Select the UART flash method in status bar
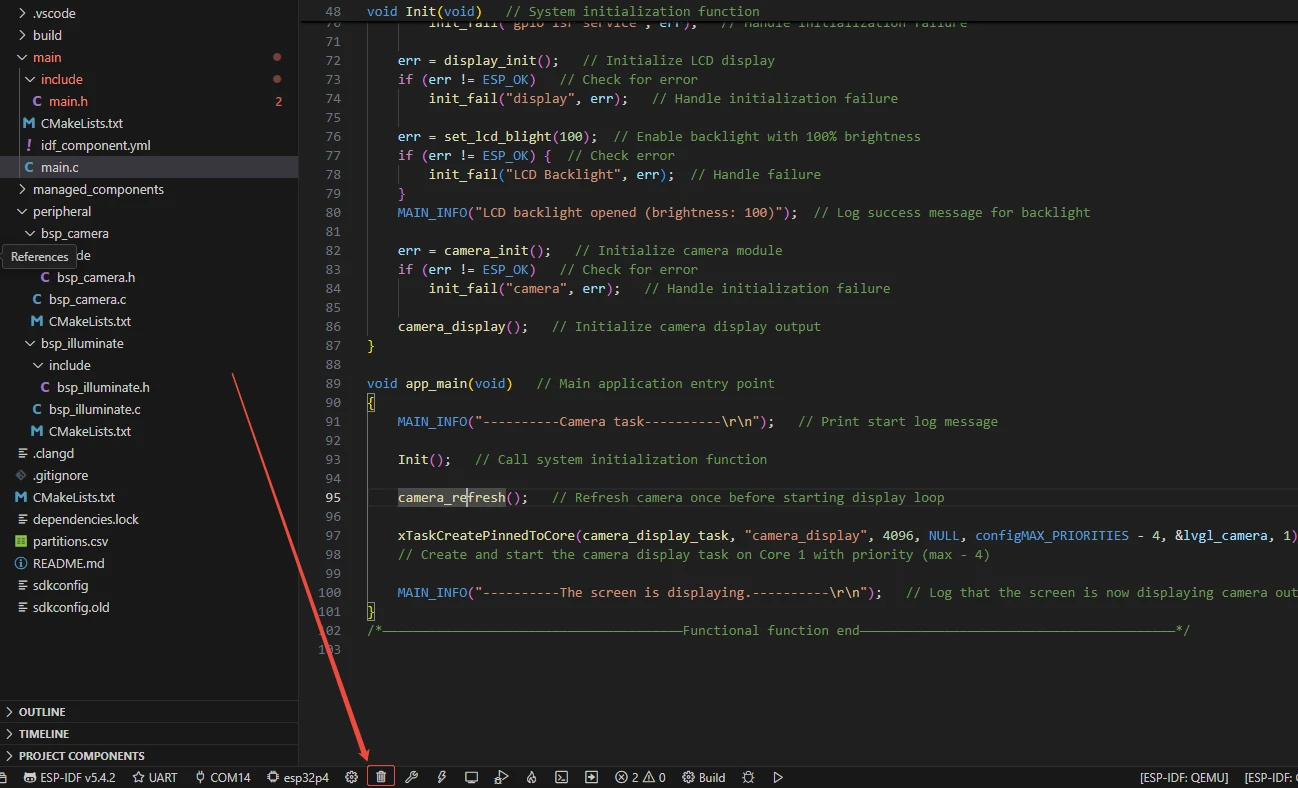This screenshot has height=788, width=1298. (x=155, y=777)
